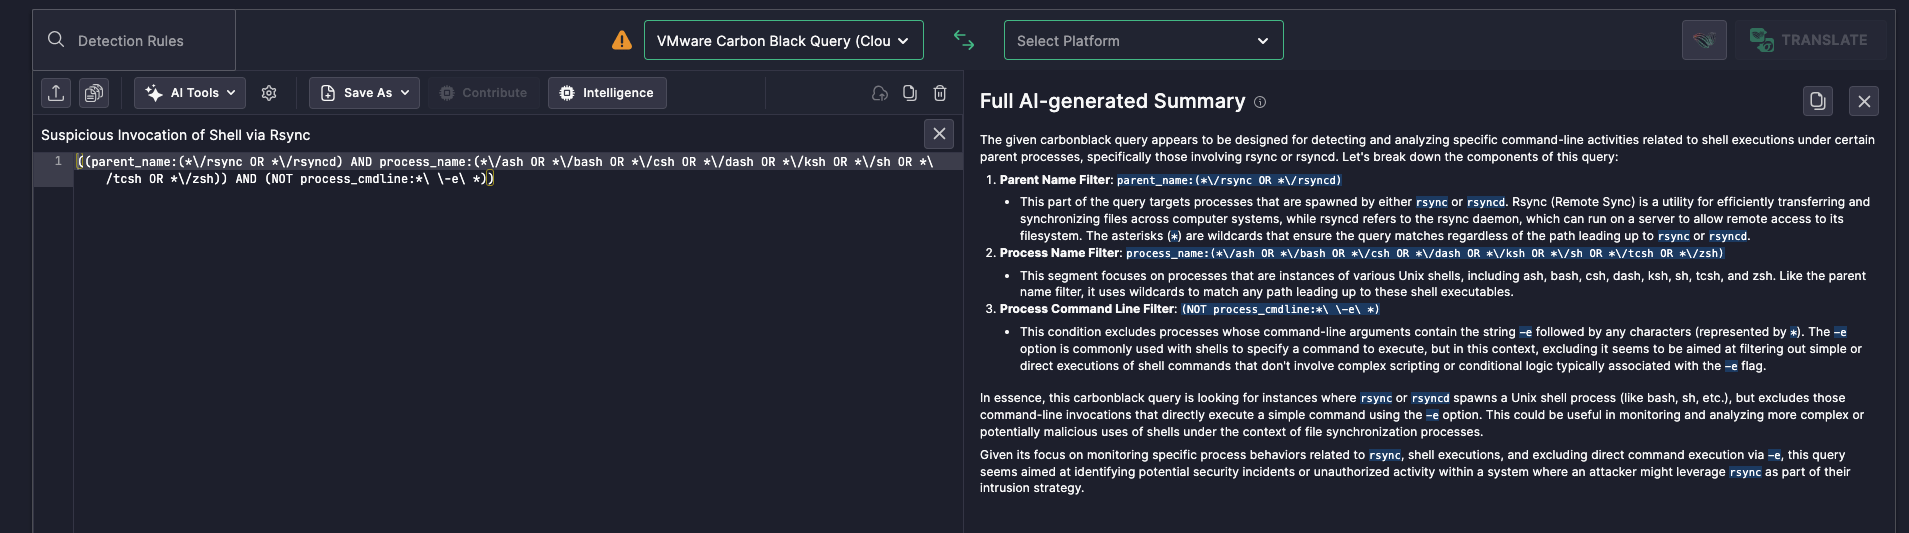This screenshot has height=533, width=1909.
Task: Copy the query via editor copy icon
Action: [x=910, y=93]
